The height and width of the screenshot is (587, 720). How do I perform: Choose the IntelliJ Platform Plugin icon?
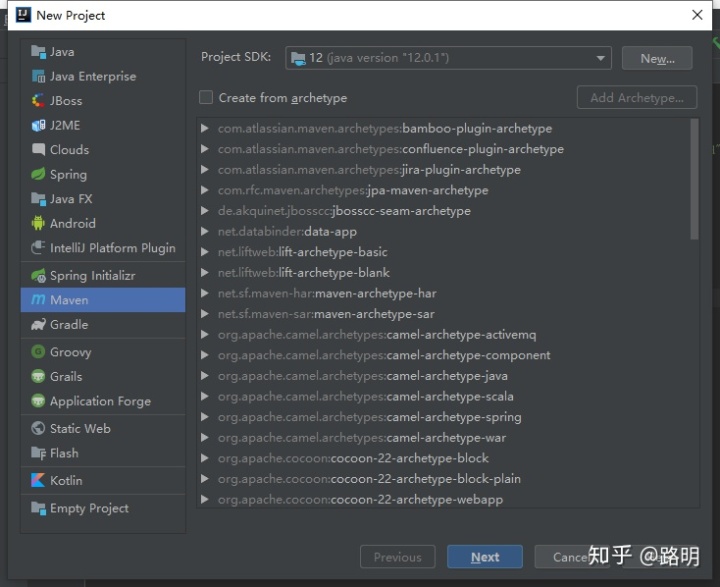click(38, 248)
